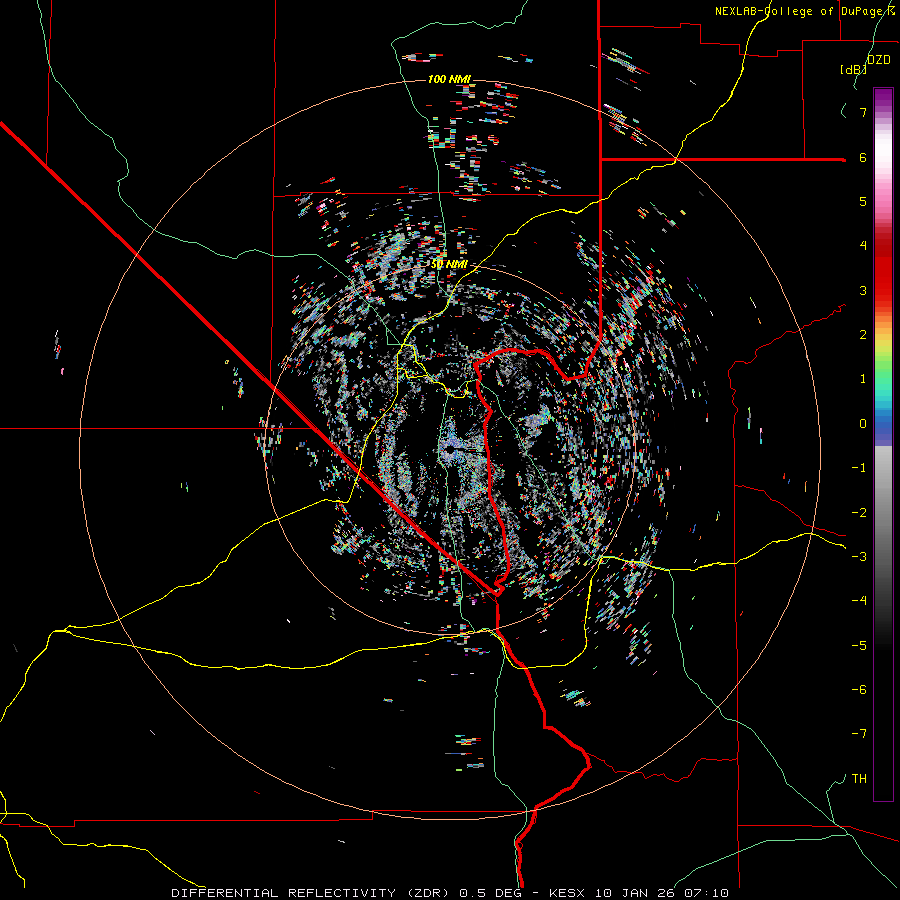This screenshot has height=900, width=900.
Task: Click the "[dB]" unit label above the scale
Action: click(853, 69)
